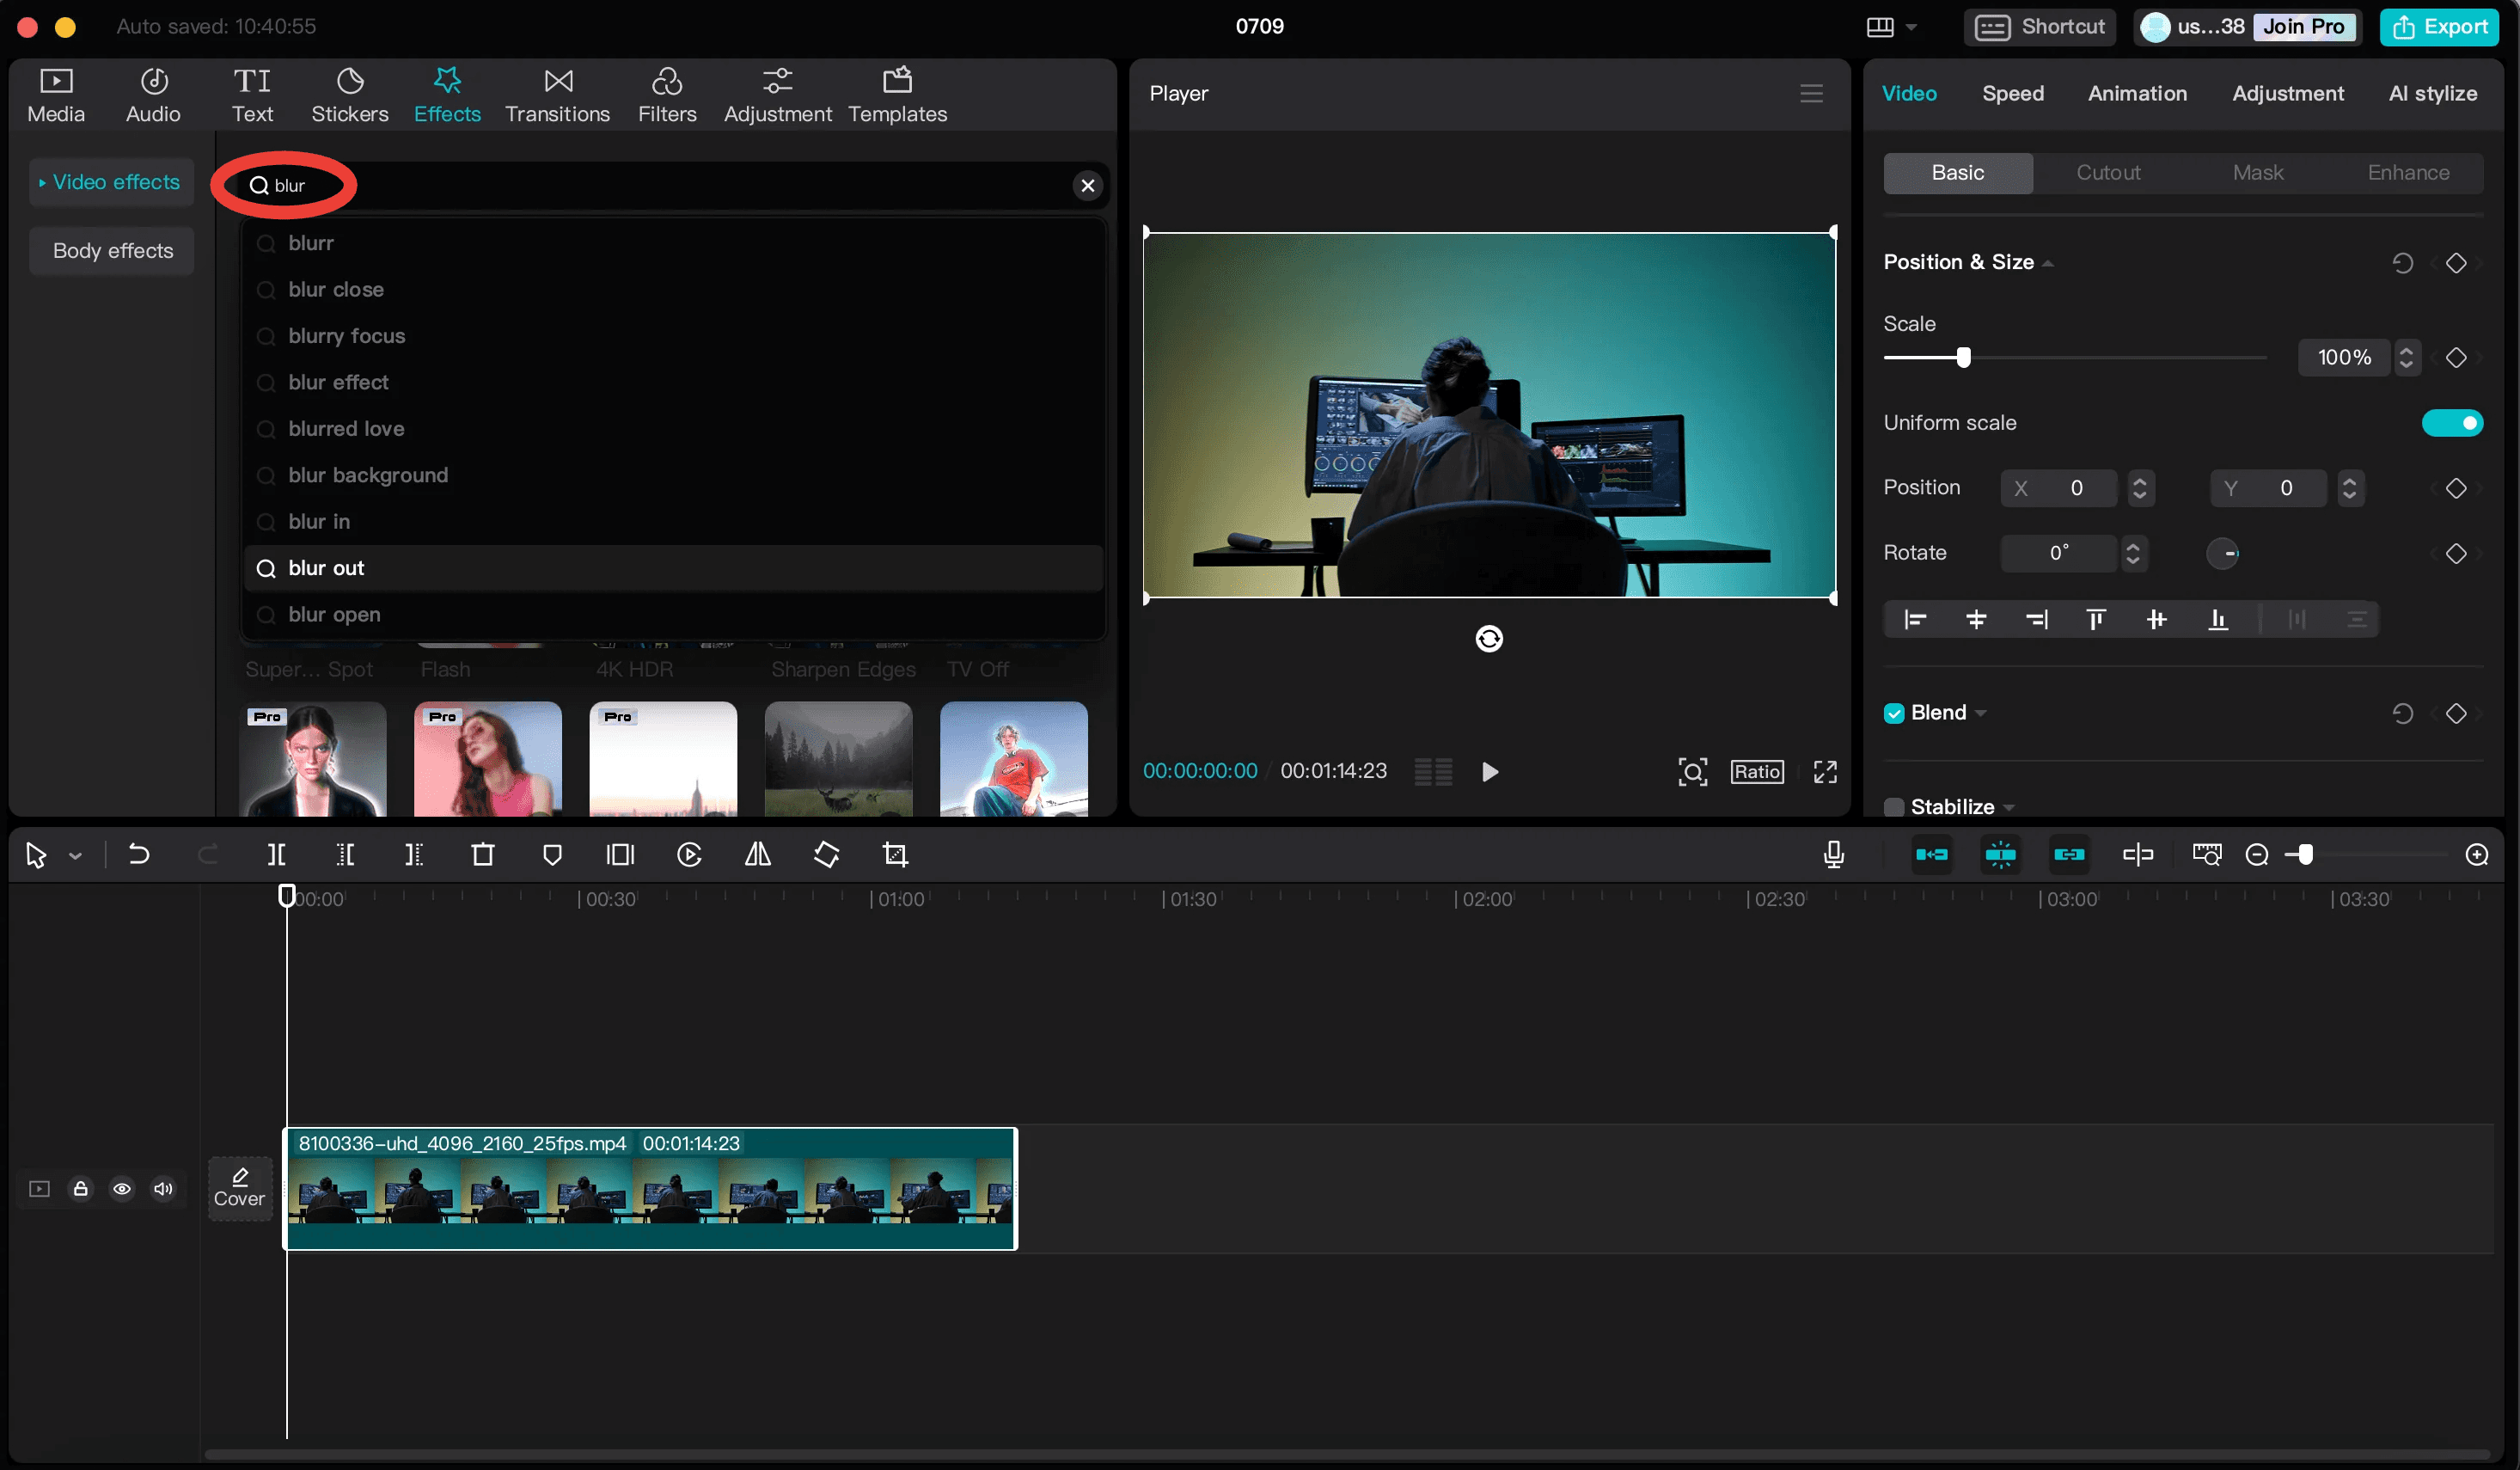This screenshot has width=2520, height=1470.
Task: Open the selection tool dropdown arrow
Action: (x=75, y=856)
